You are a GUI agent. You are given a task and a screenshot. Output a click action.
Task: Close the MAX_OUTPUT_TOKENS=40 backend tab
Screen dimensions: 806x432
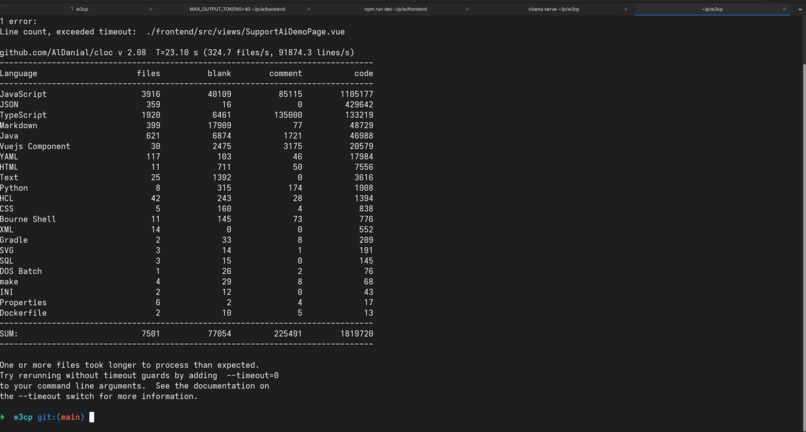point(308,9)
